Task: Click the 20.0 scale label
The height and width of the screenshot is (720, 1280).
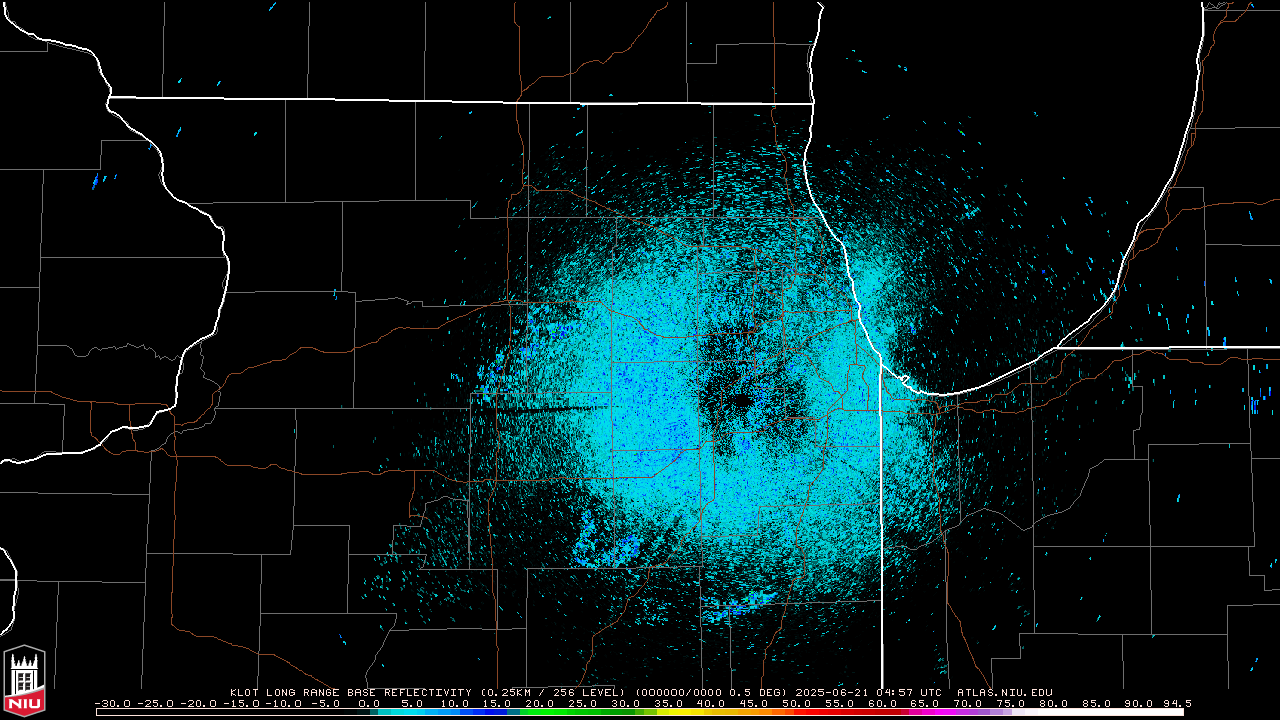Action: [x=539, y=703]
